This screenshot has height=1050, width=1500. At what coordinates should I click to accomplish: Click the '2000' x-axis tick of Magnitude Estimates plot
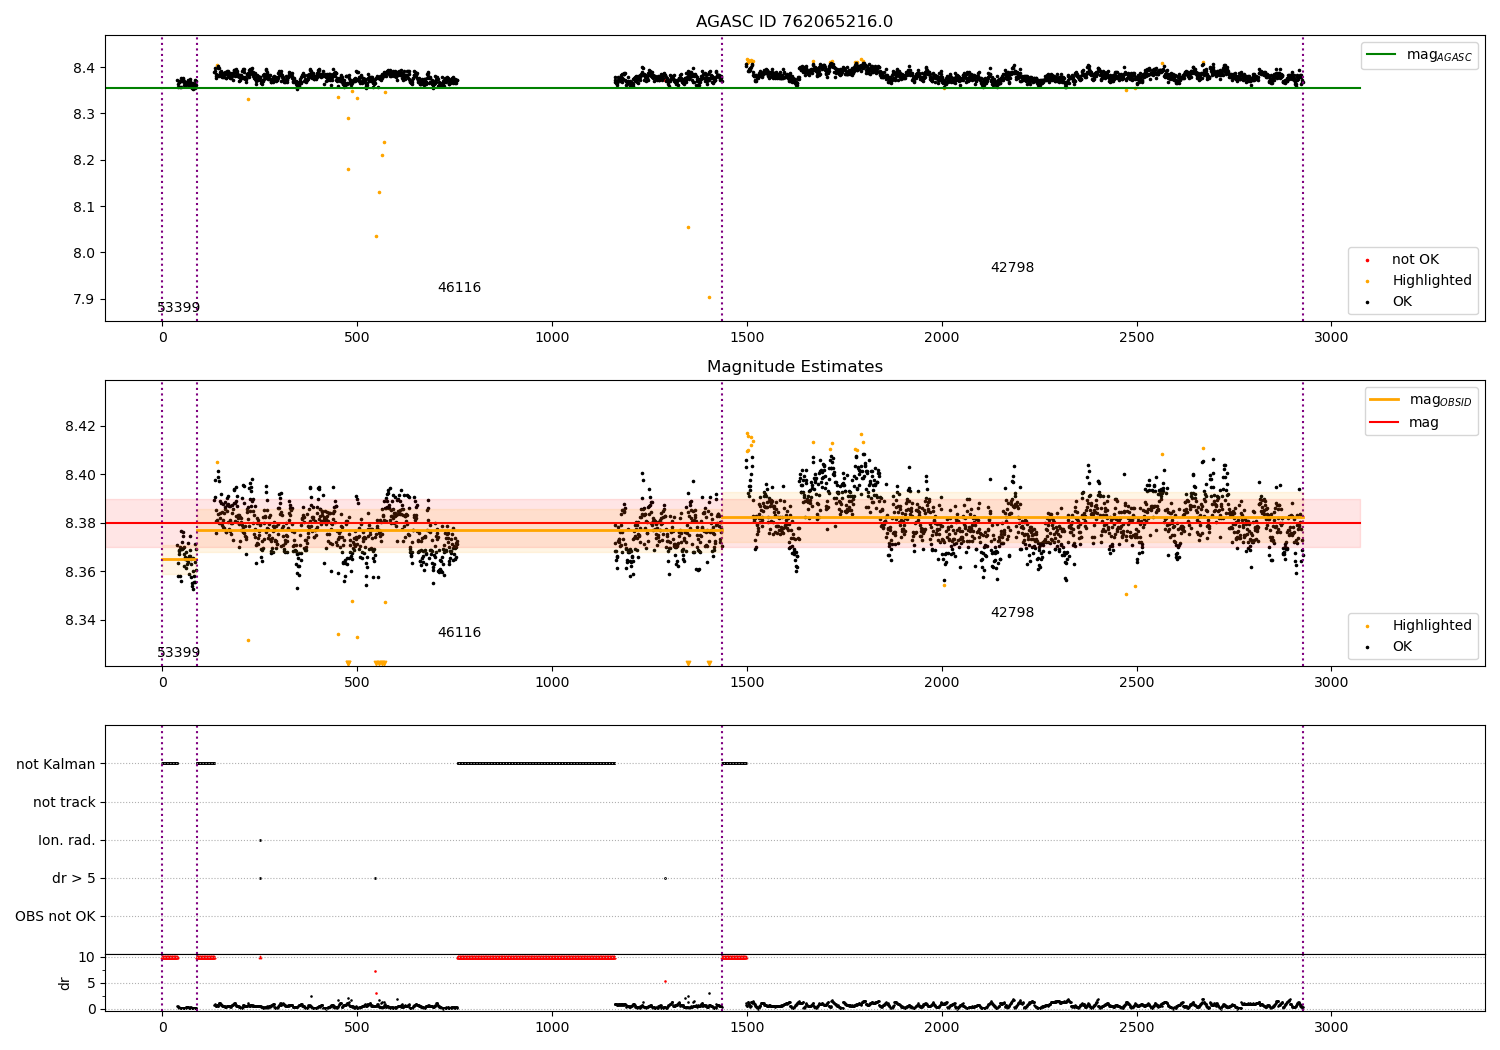click(x=942, y=683)
